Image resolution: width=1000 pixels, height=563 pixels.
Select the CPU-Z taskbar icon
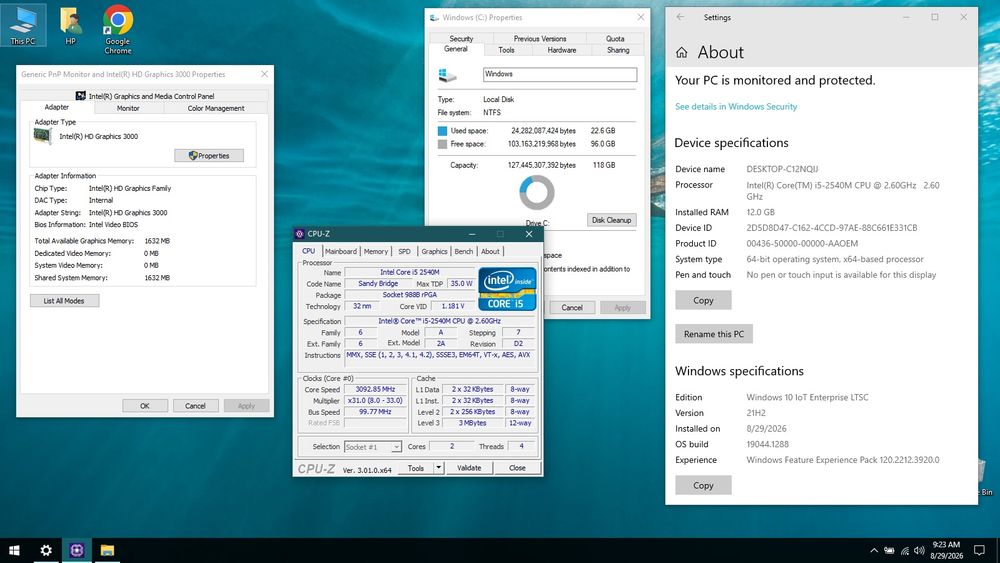pyautogui.click(x=77, y=550)
